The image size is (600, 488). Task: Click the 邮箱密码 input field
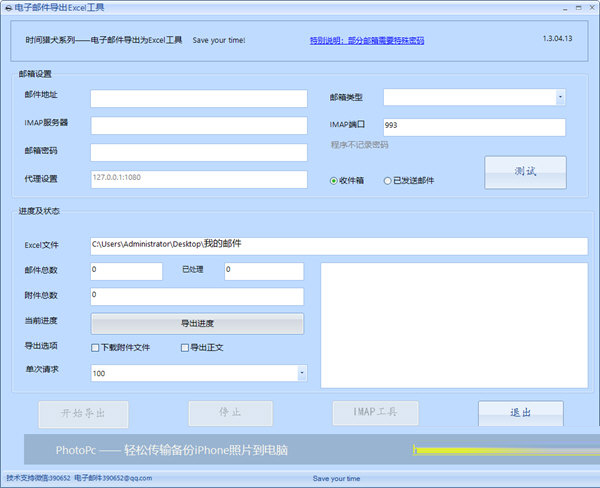(198, 152)
